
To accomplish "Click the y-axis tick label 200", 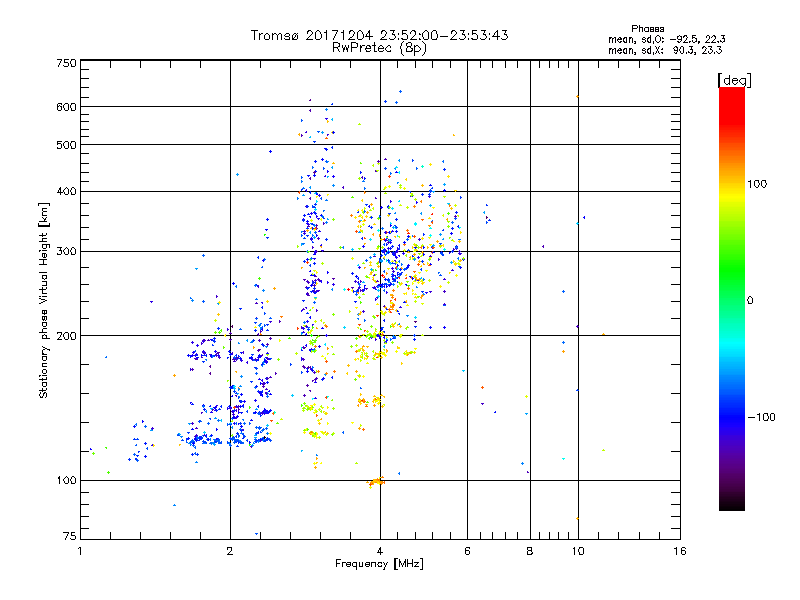I will (x=66, y=336).
